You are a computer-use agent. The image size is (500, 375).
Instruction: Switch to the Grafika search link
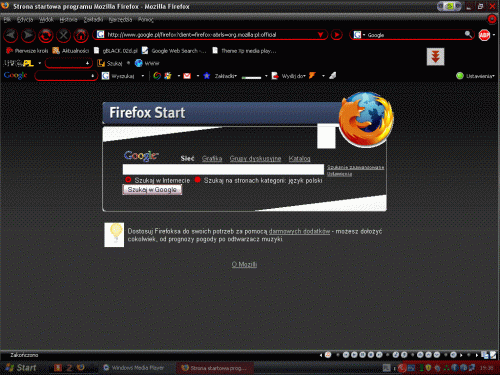(212, 158)
